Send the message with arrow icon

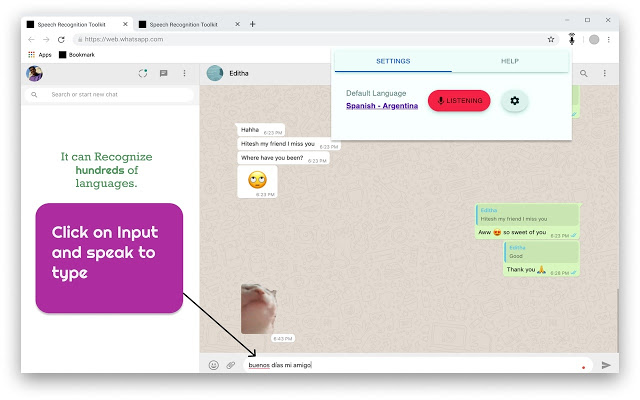coord(606,365)
